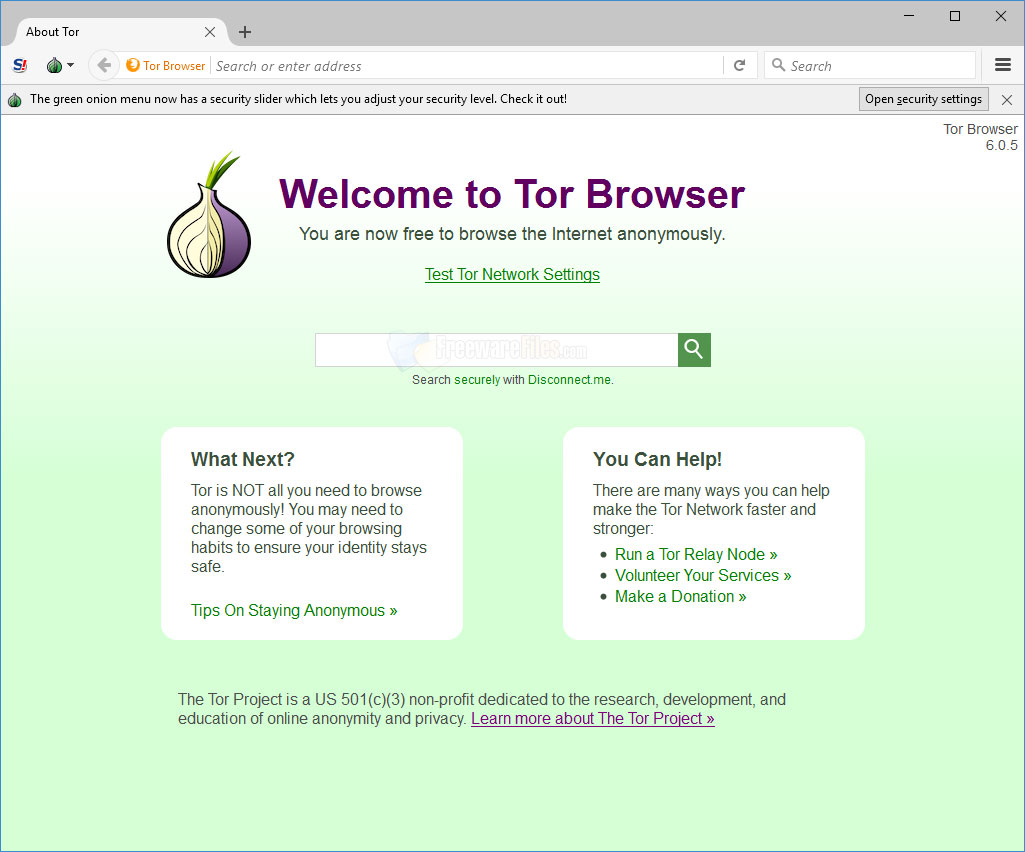The image size is (1025, 852).
Task: Close the About Tor tab
Action: (x=210, y=32)
